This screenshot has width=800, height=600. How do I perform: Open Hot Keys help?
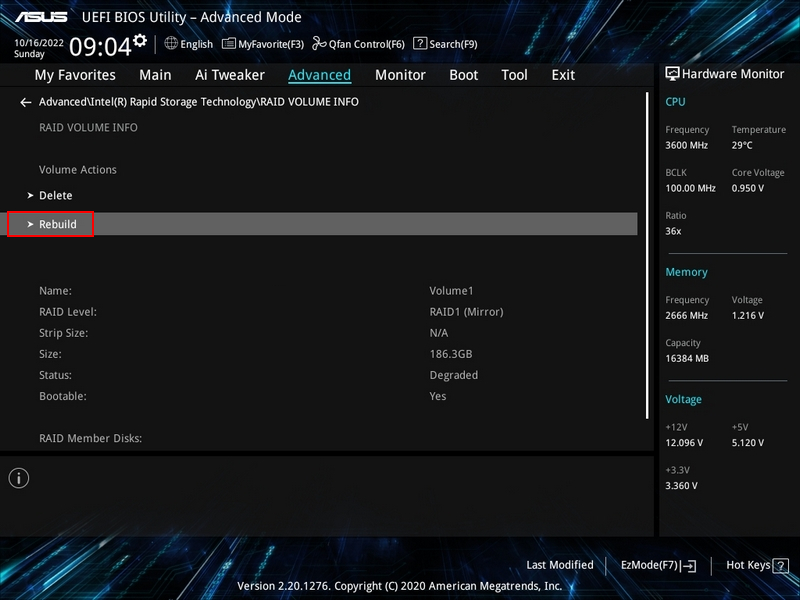coord(757,565)
